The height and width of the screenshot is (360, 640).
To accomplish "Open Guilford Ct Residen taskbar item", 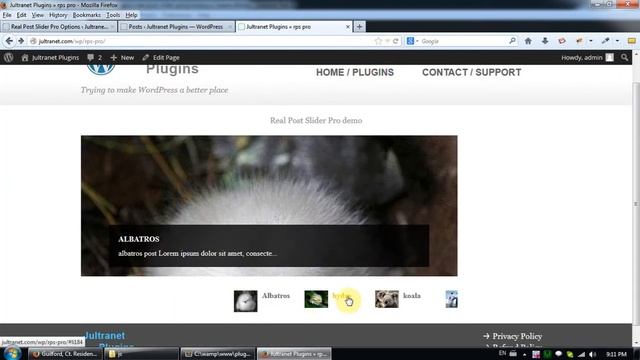I will [x=65, y=354].
